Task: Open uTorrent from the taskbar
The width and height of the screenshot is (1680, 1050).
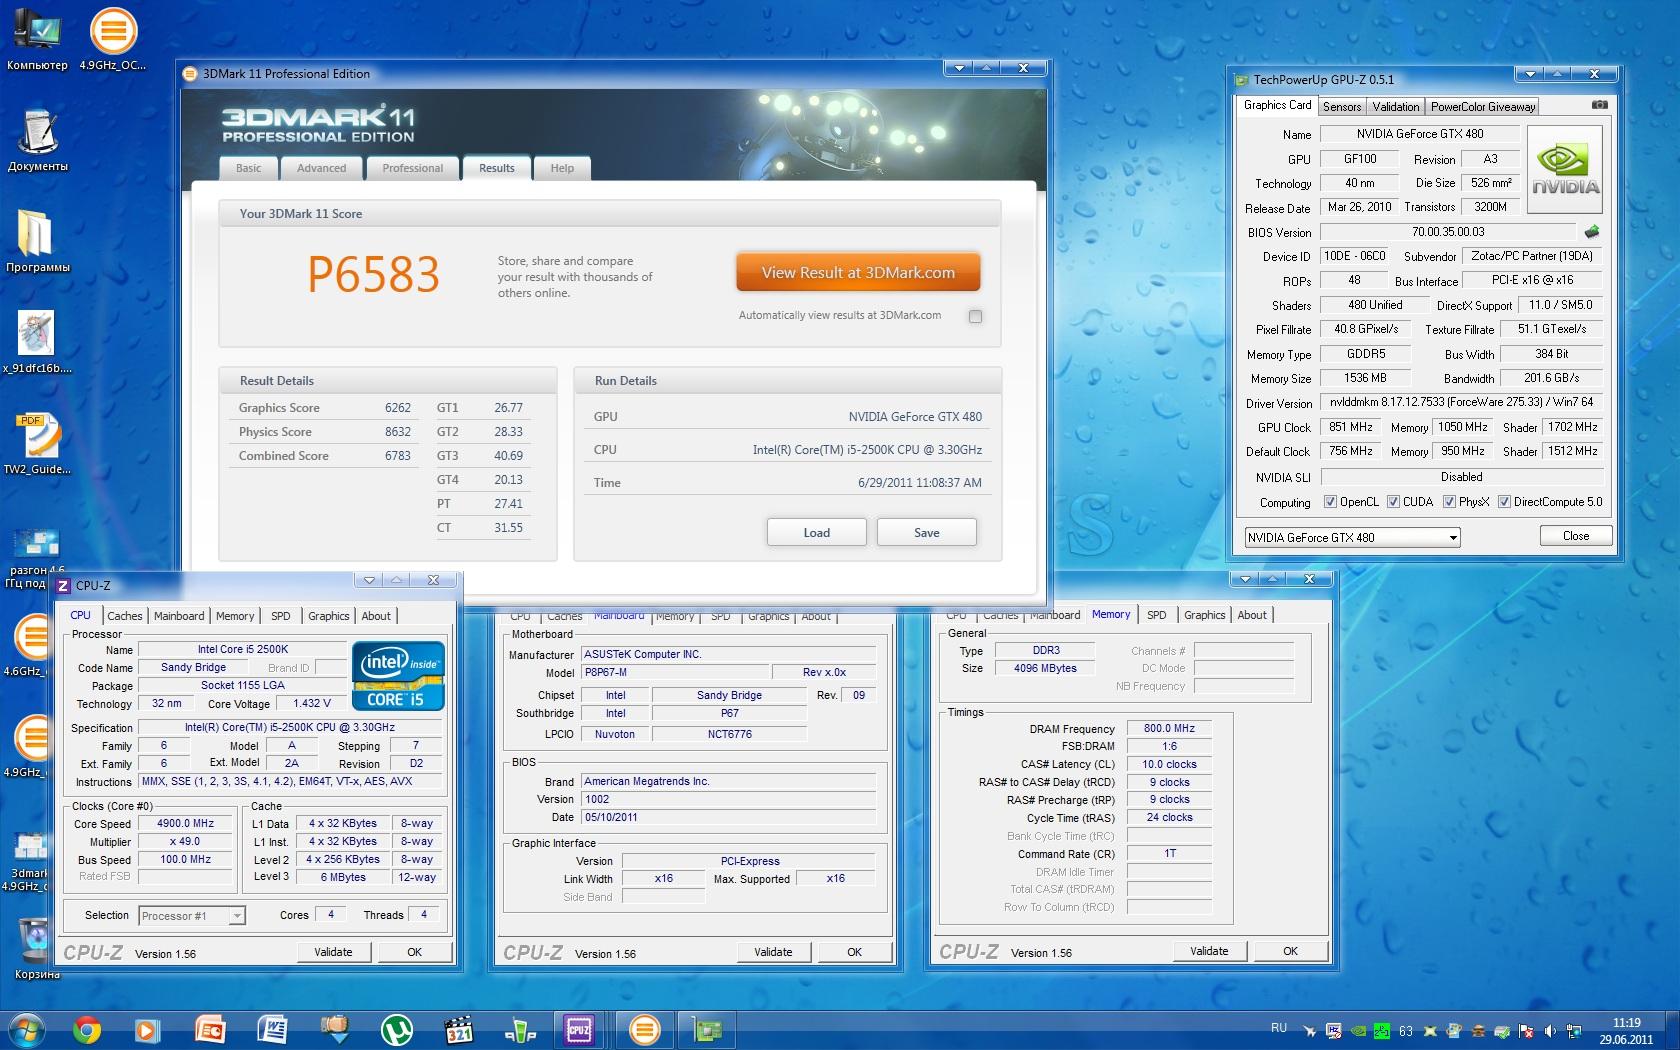Action: point(397,1029)
